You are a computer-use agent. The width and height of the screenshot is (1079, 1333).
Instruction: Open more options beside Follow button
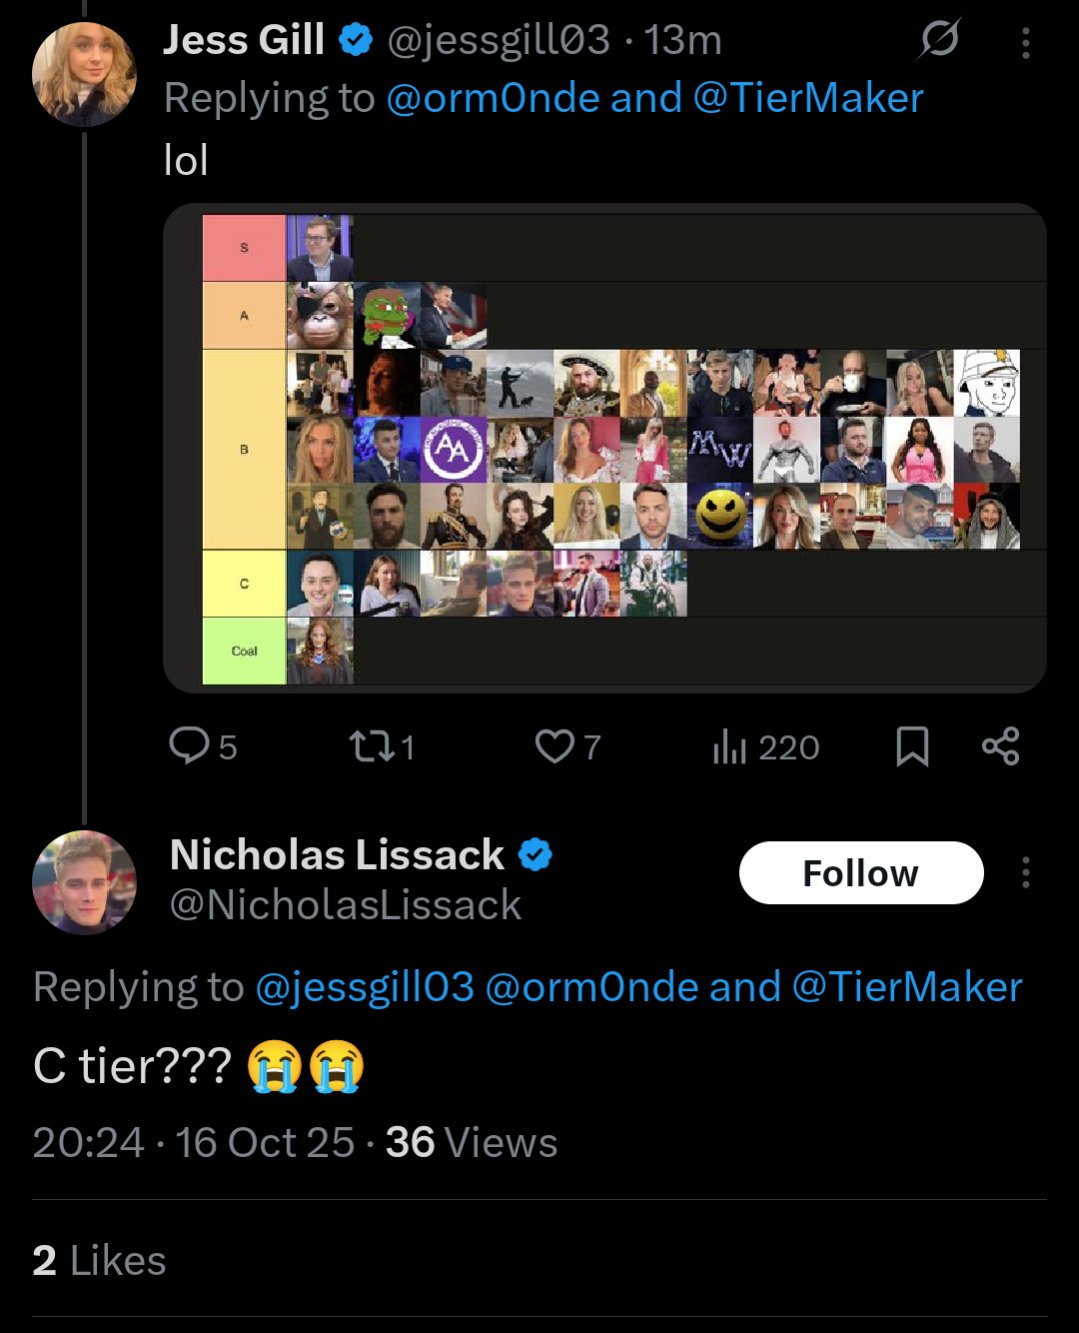pos(1026,873)
